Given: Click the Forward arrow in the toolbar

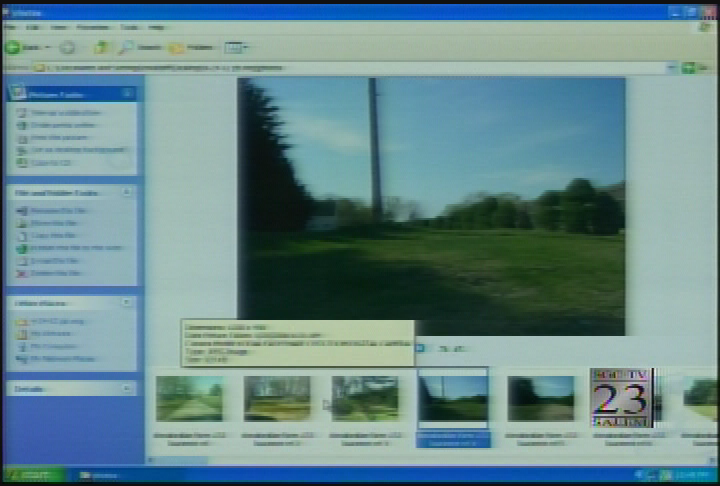Looking at the screenshot, I should point(67,47).
